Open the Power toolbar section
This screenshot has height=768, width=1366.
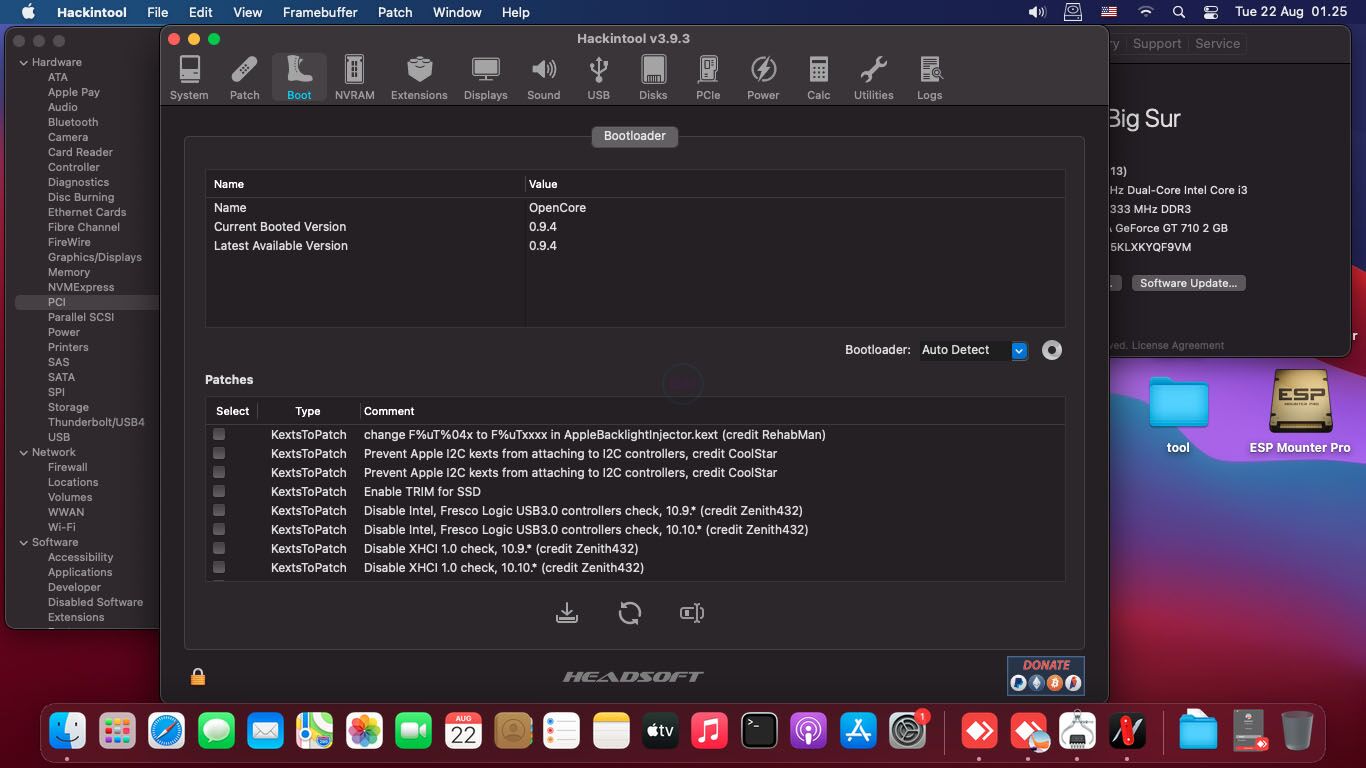763,78
